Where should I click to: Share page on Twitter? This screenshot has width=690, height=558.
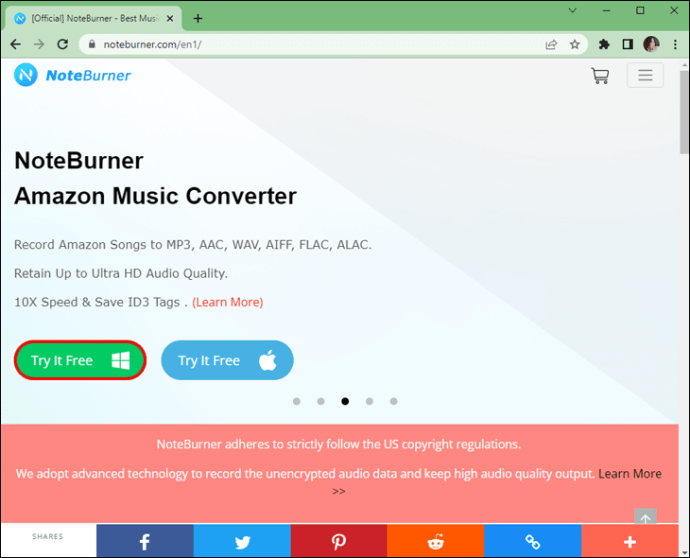click(x=242, y=541)
